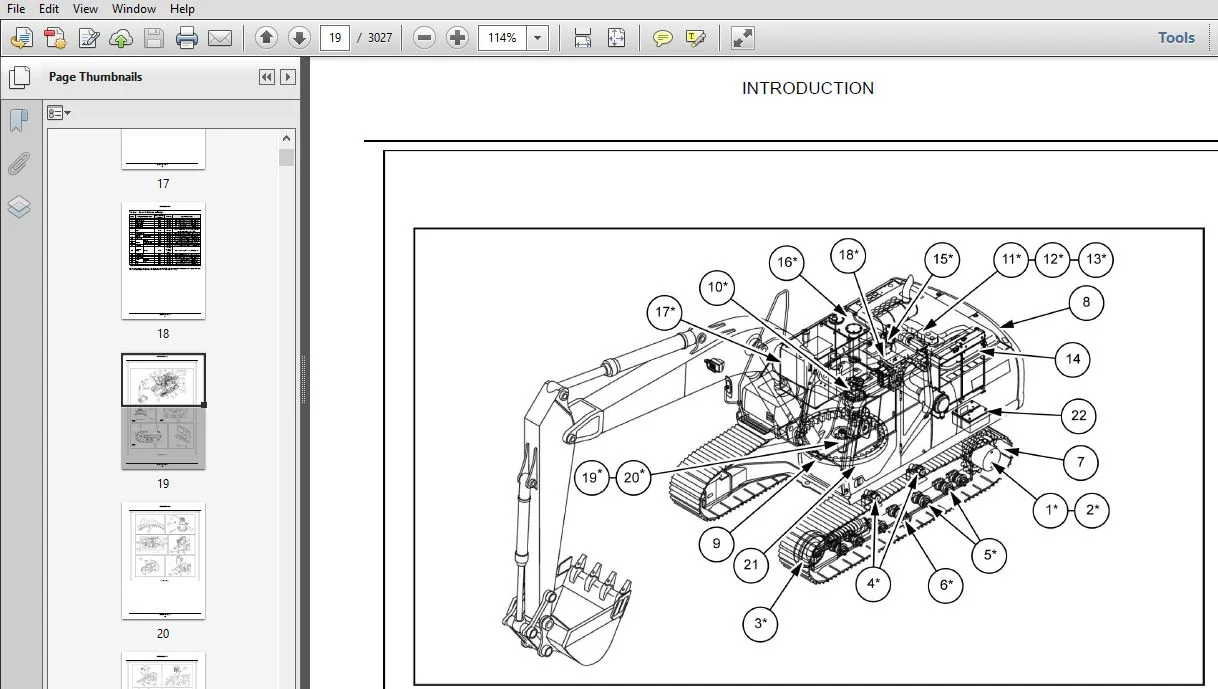The image size is (1218, 689).
Task: Zoom out with the minus button
Action: point(425,38)
